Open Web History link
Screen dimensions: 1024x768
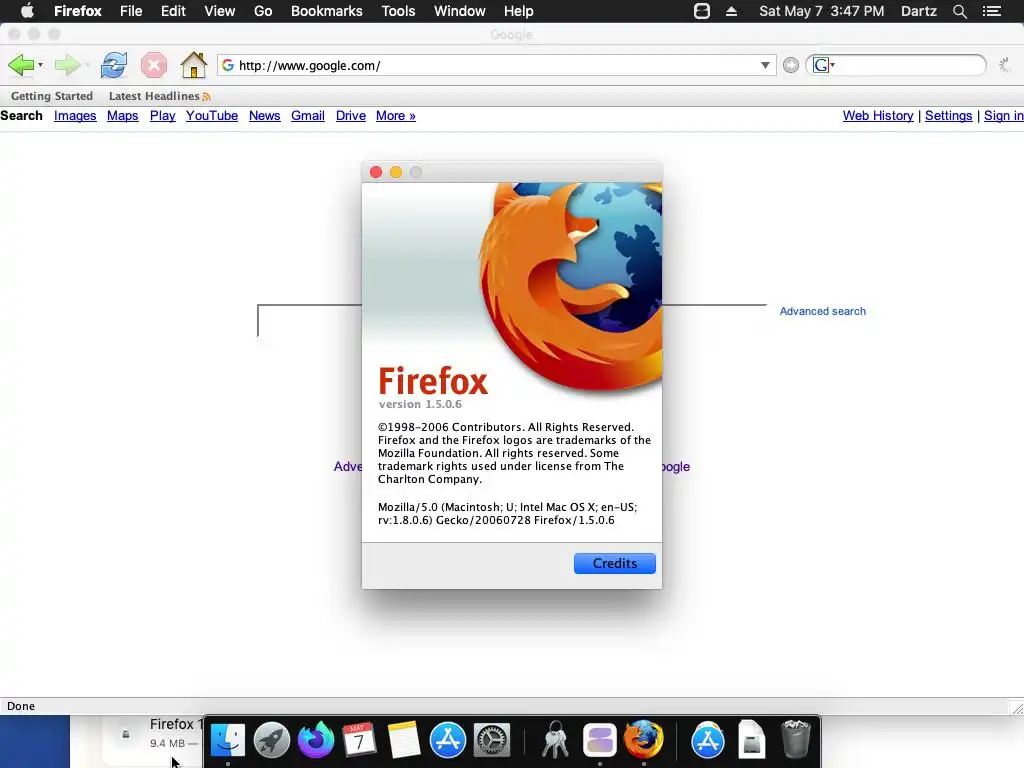coord(878,116)
